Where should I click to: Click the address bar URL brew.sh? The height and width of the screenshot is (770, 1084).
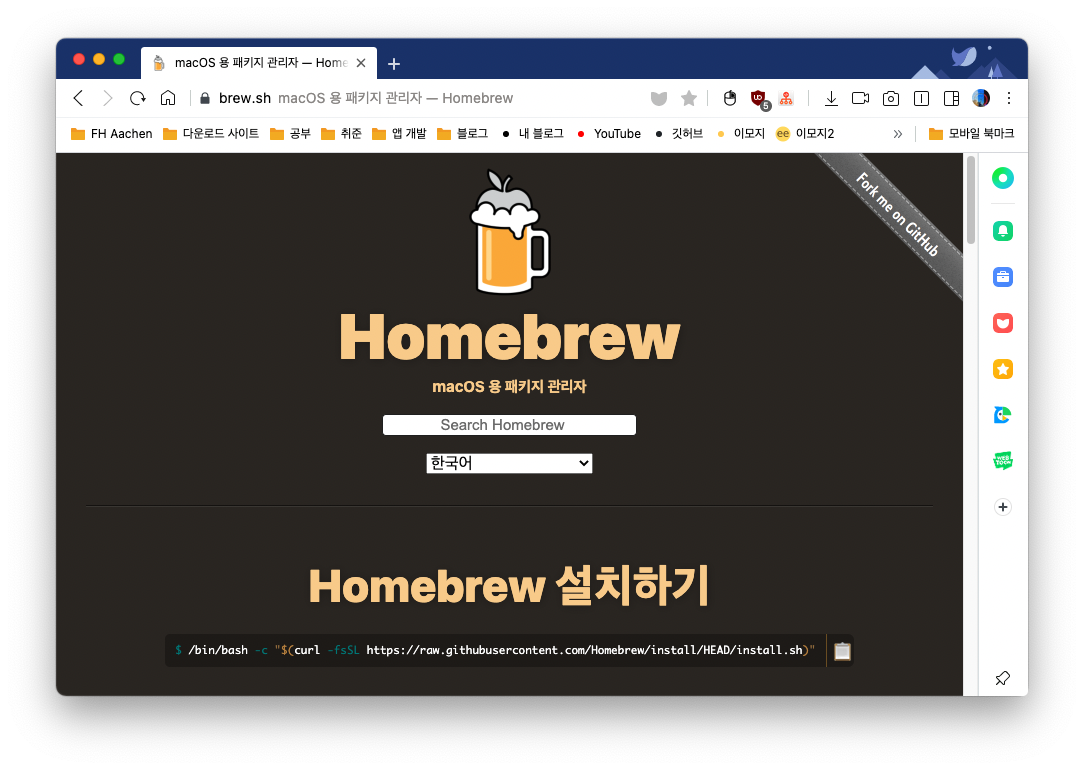pos(245,98)
